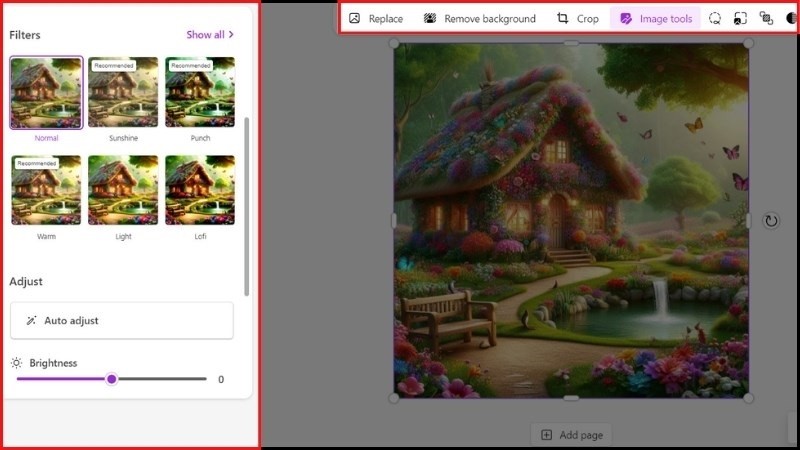800x450 pixels.
Task: Click the layer arrange icon in toolbar
Action: 766,18
